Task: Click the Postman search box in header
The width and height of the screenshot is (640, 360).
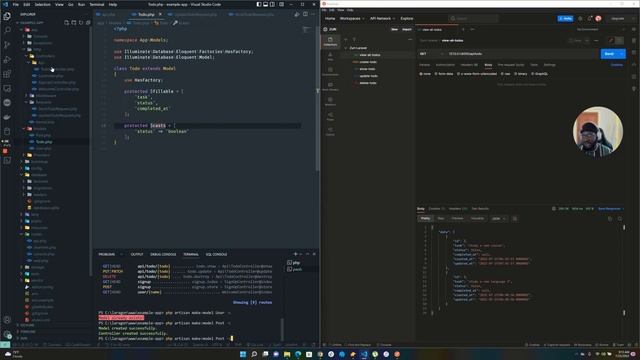Action: [473, 18]
